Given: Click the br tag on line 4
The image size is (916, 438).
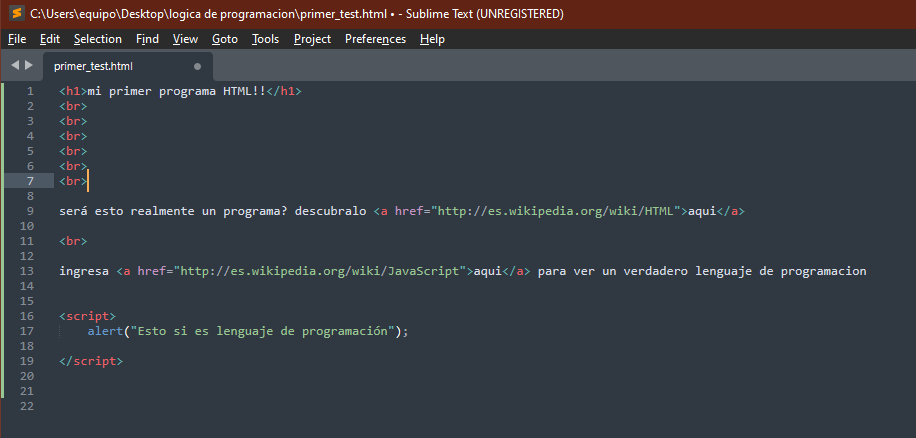Looking at the screenshot, I should [x=73, y=136].
